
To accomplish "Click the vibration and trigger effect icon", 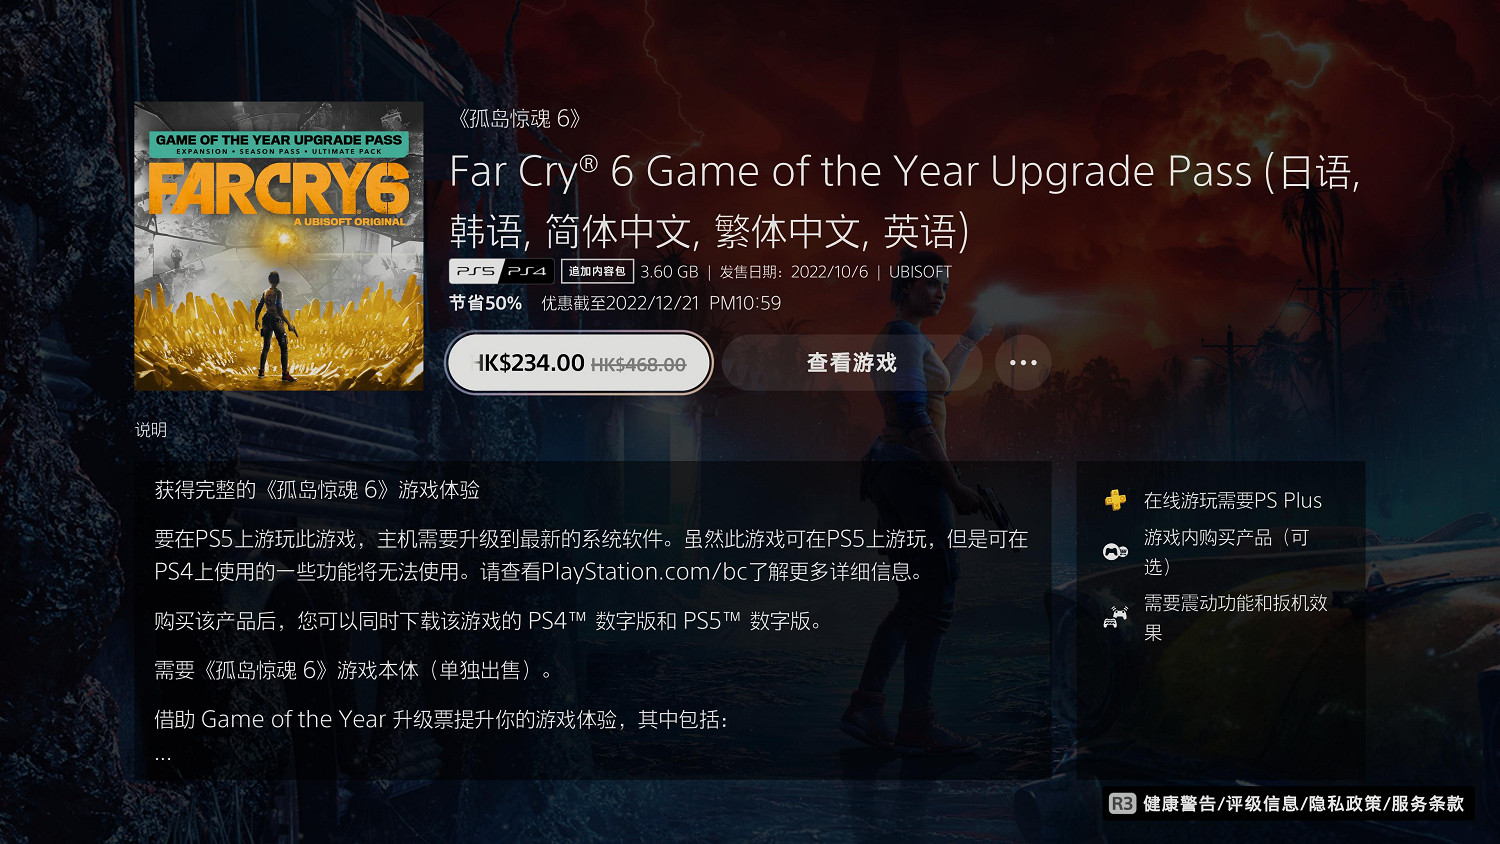I will click(x=1115, y=617).
